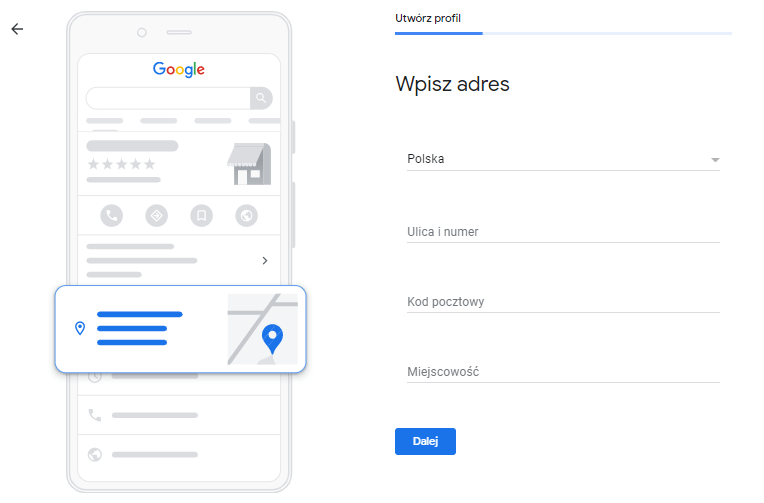Click the blue progress bar
Viewport: 764px width, 503px height.
438,33
